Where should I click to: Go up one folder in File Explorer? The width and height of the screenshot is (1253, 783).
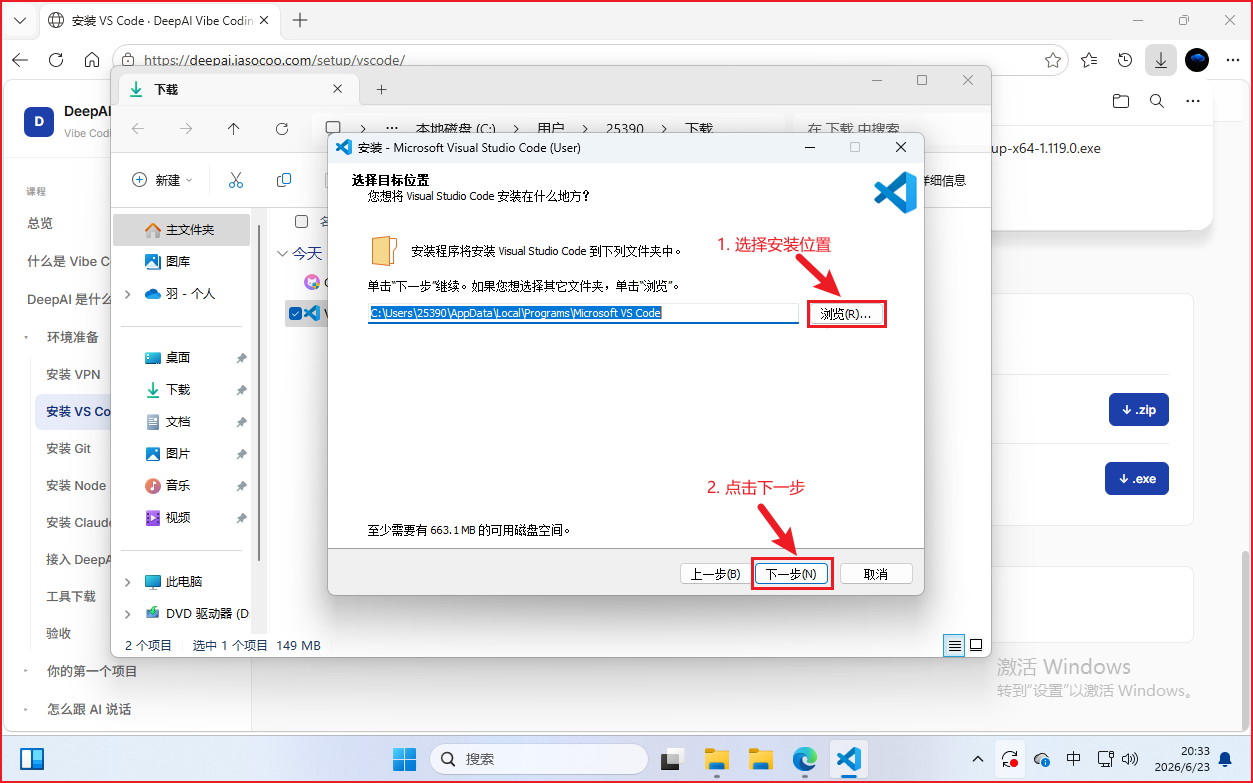pos(234,129)
